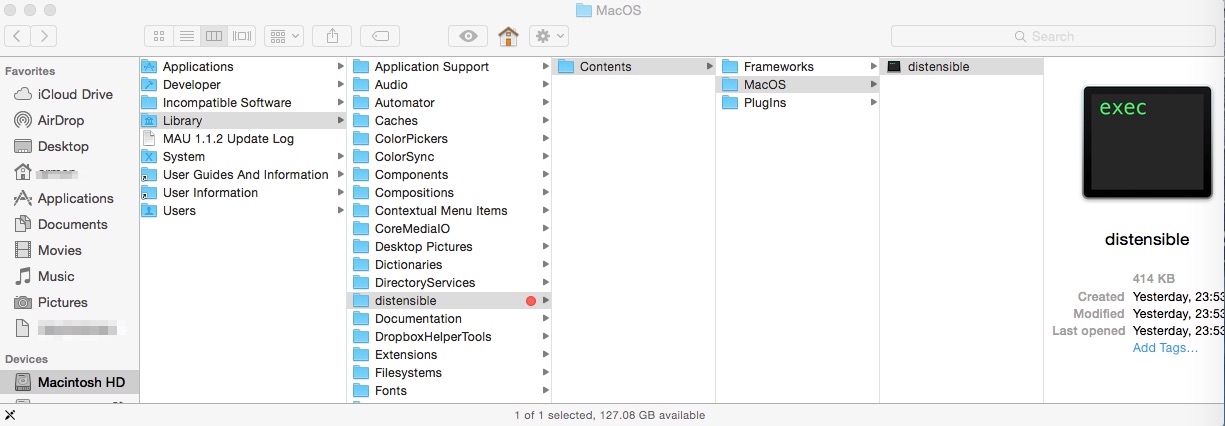Expand the Desktop Pictures folder arrow

546,247
